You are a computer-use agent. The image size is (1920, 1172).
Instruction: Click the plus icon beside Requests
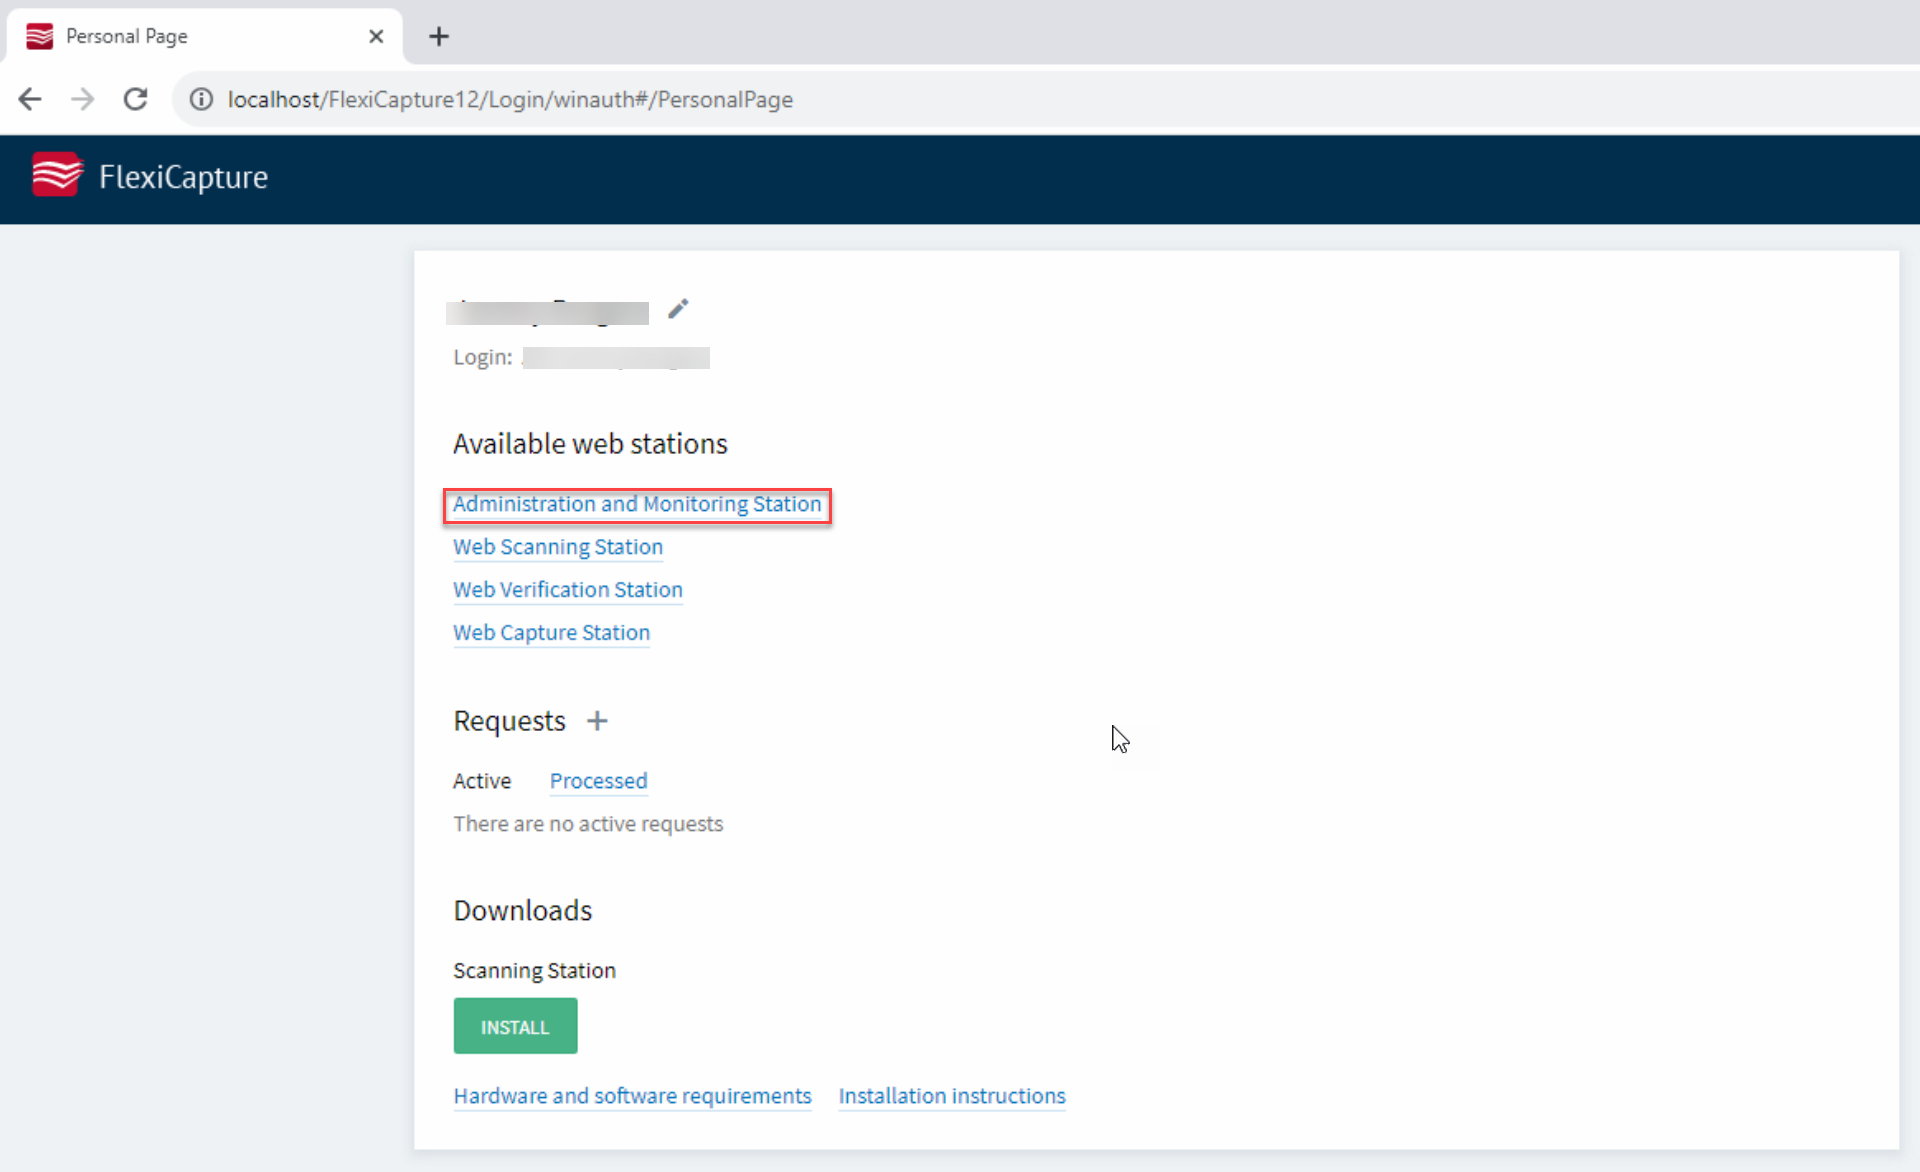point(597,721)
